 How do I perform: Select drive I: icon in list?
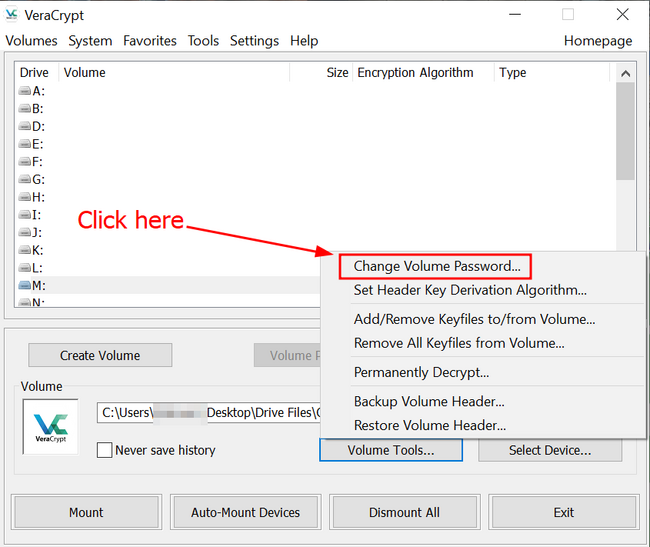pos(25,215)
